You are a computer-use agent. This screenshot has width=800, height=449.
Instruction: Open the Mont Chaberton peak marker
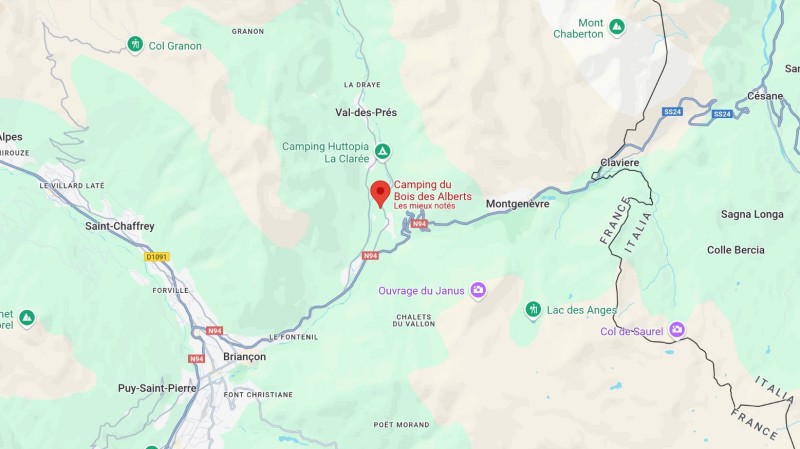[617, 28]
